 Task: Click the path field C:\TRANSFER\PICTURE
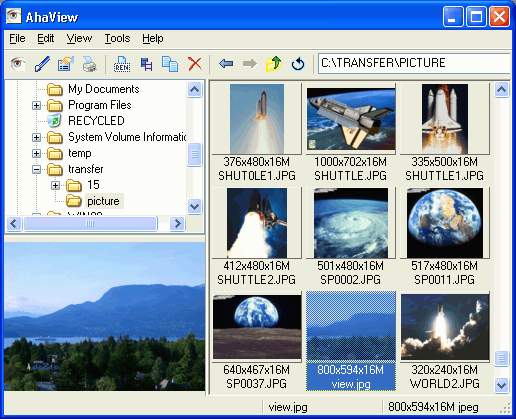pyautogui.click(x=414, y=63)
